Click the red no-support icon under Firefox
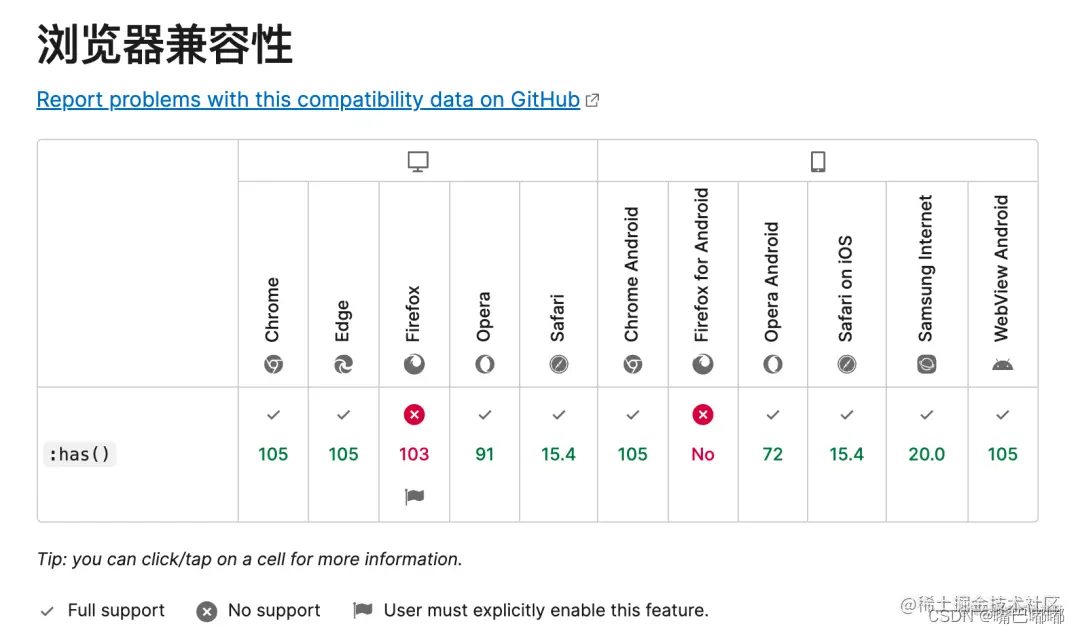Image resolution: width=1080 pixels, height=634 pixels. click(414, 414)
